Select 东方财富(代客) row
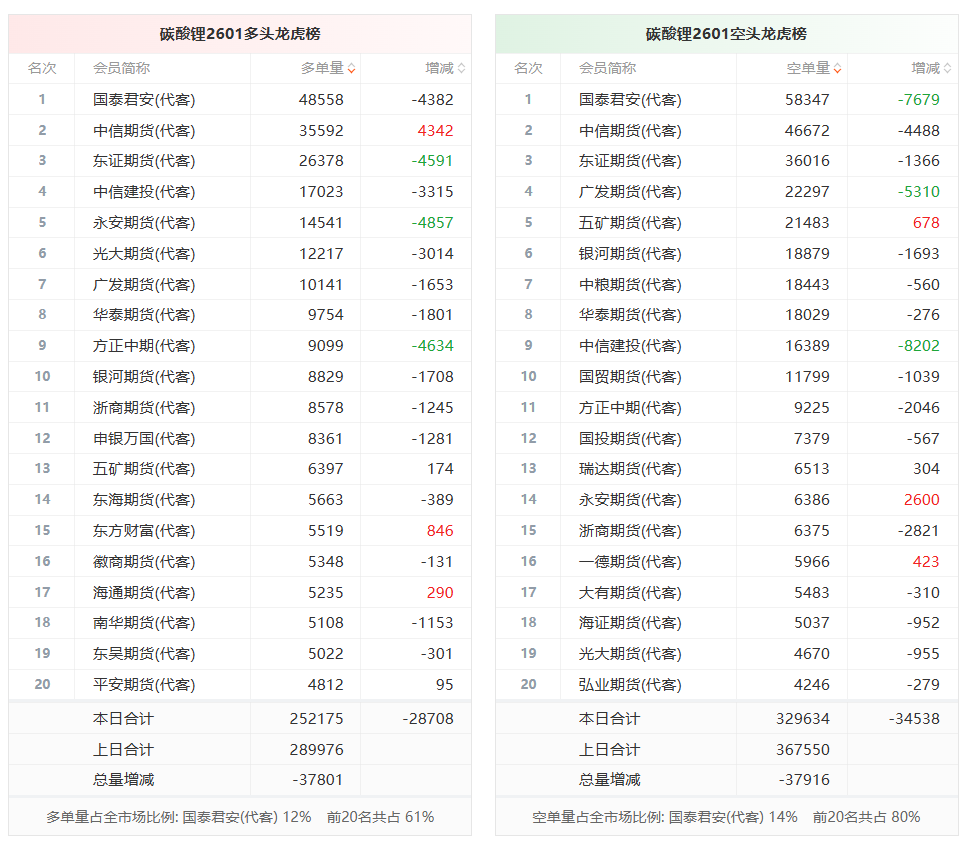The image size is (973, 846). point(240,531)
